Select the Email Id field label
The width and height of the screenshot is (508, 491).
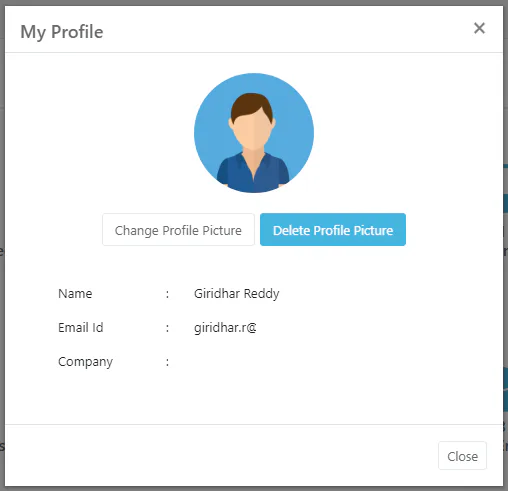pyautogui.click(x=81, y=328)
